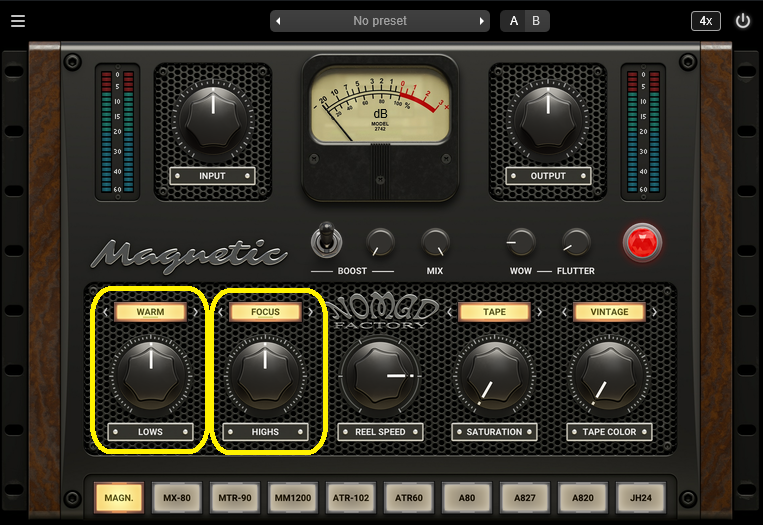The width and height of the screenshot is (763, 525).
Task: Open the WARM mode selector
Action: point(150,312)
